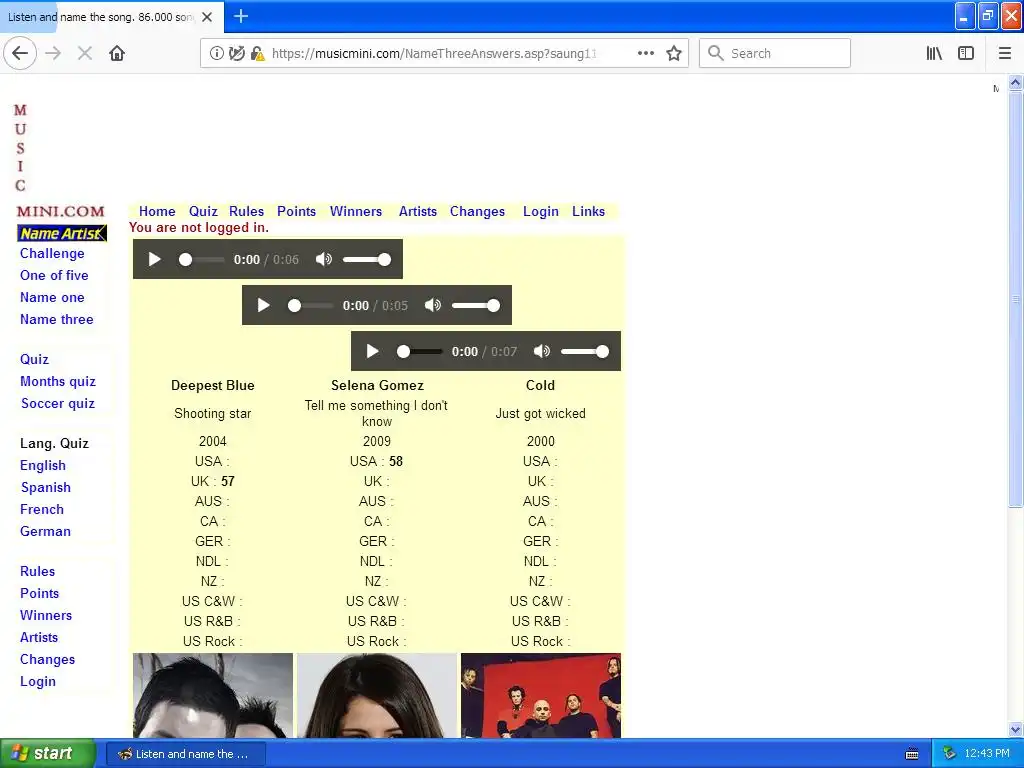Click the tracking protection shield icon

click(x=236, y=53)
